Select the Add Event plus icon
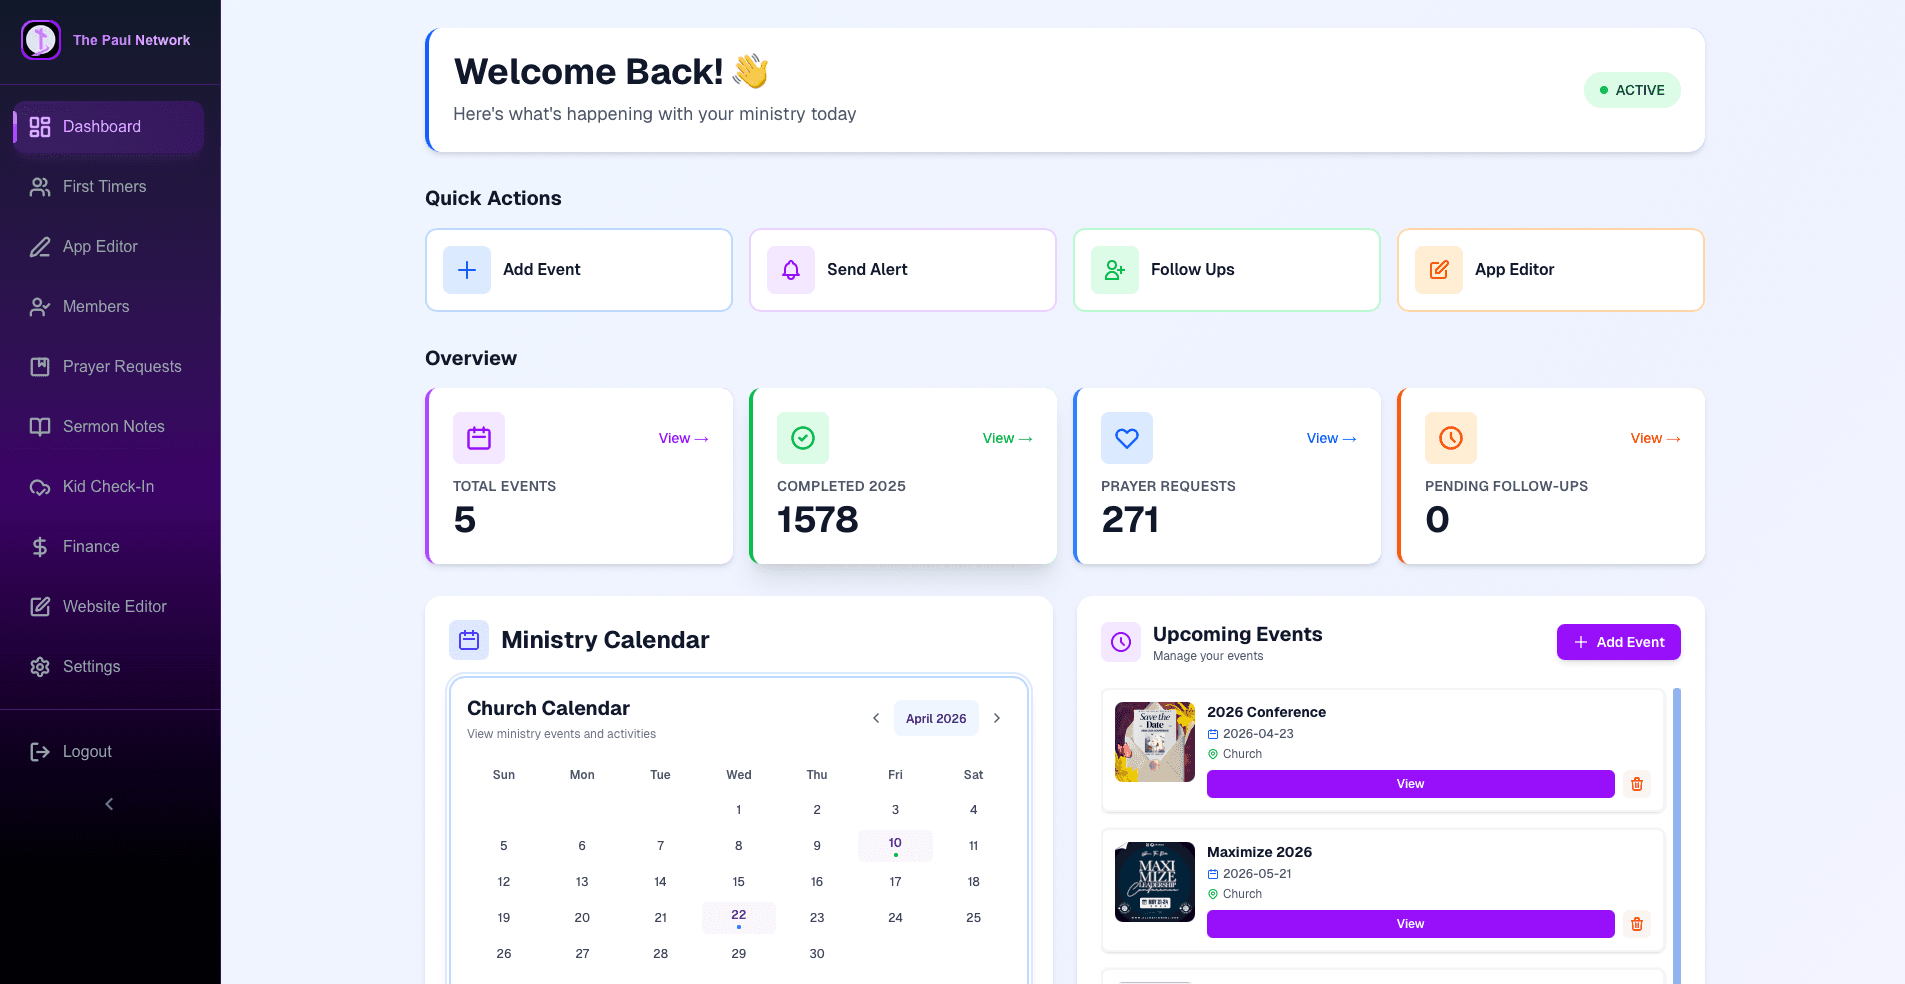The width and height of the screenshot is (1905, 984). [x=466, y=270]
